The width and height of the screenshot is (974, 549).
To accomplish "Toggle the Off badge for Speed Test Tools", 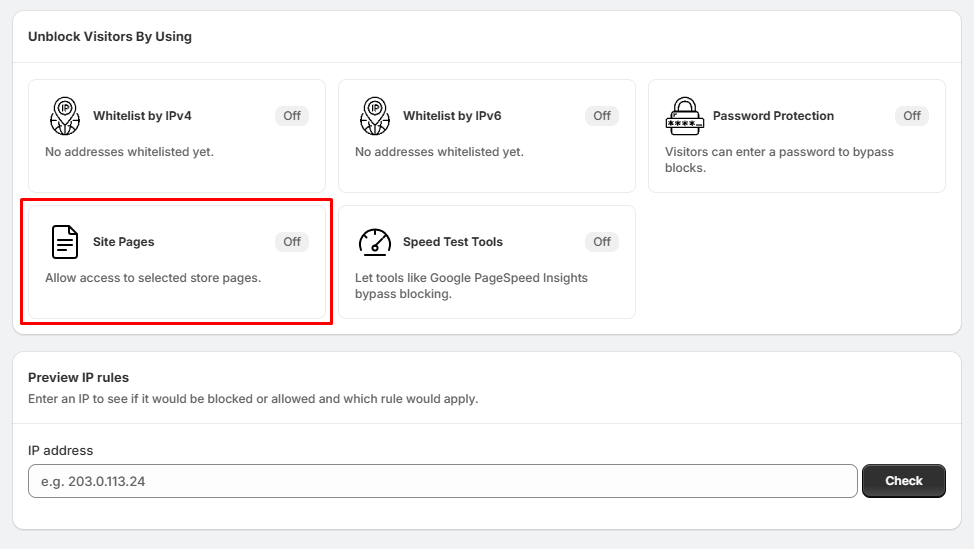I will 602,242.
